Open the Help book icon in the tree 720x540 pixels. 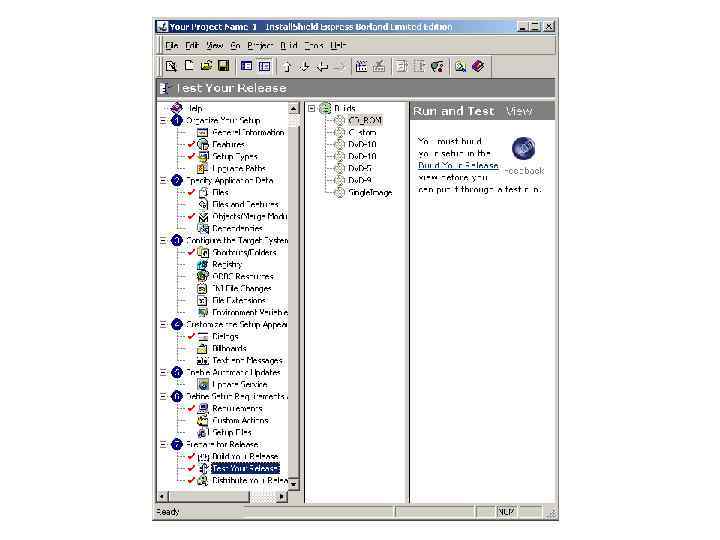(x=176, y=108)
